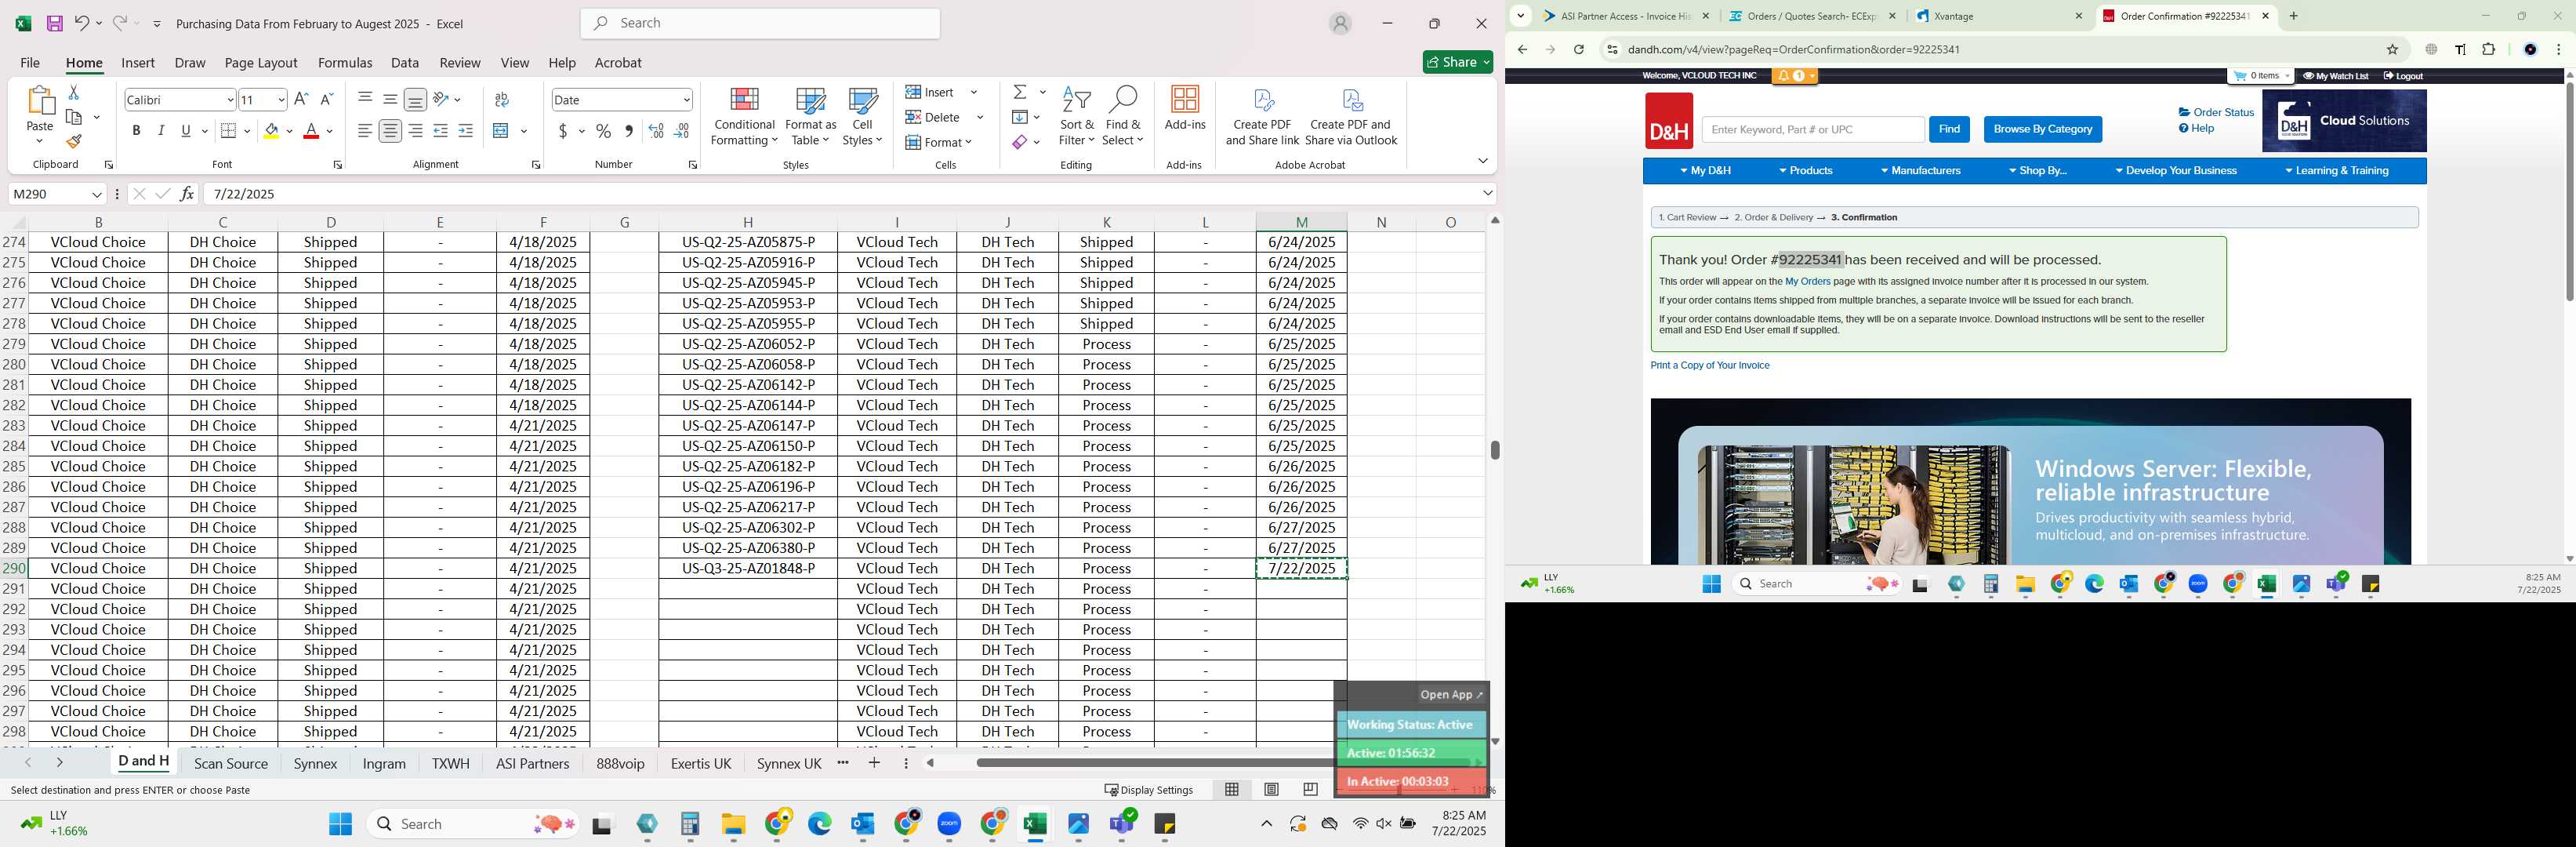2576x847 pixels.
Task: Open the Data ribbon tab
Action: pos(405,62)
